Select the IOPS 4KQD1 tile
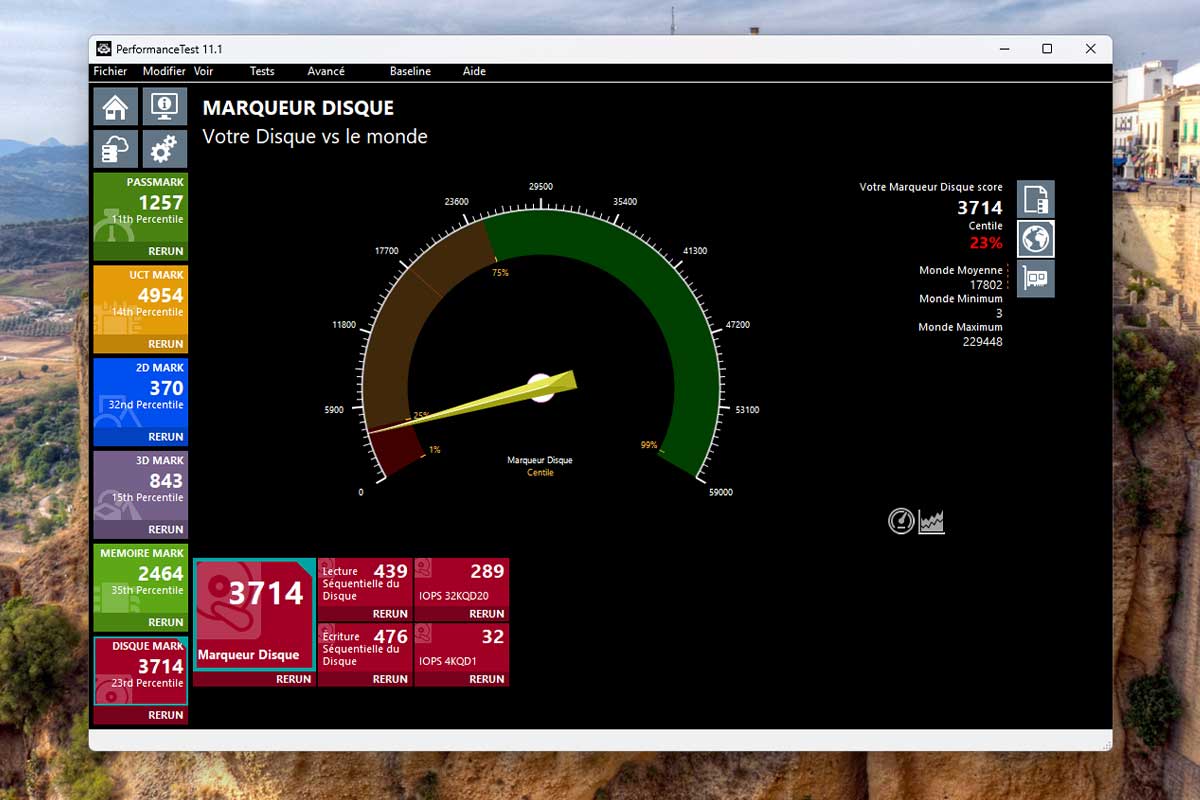This screenshot has width=1200, height=800. (462, 648)
